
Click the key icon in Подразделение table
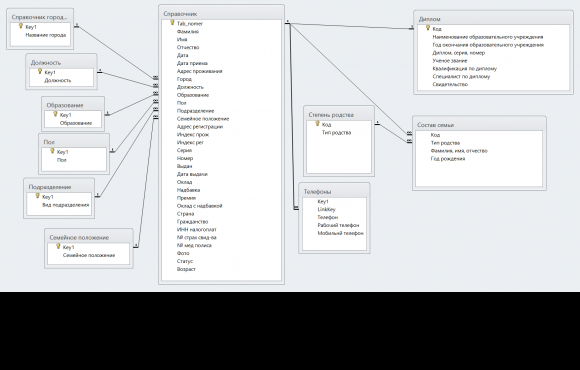coord(37,196)
